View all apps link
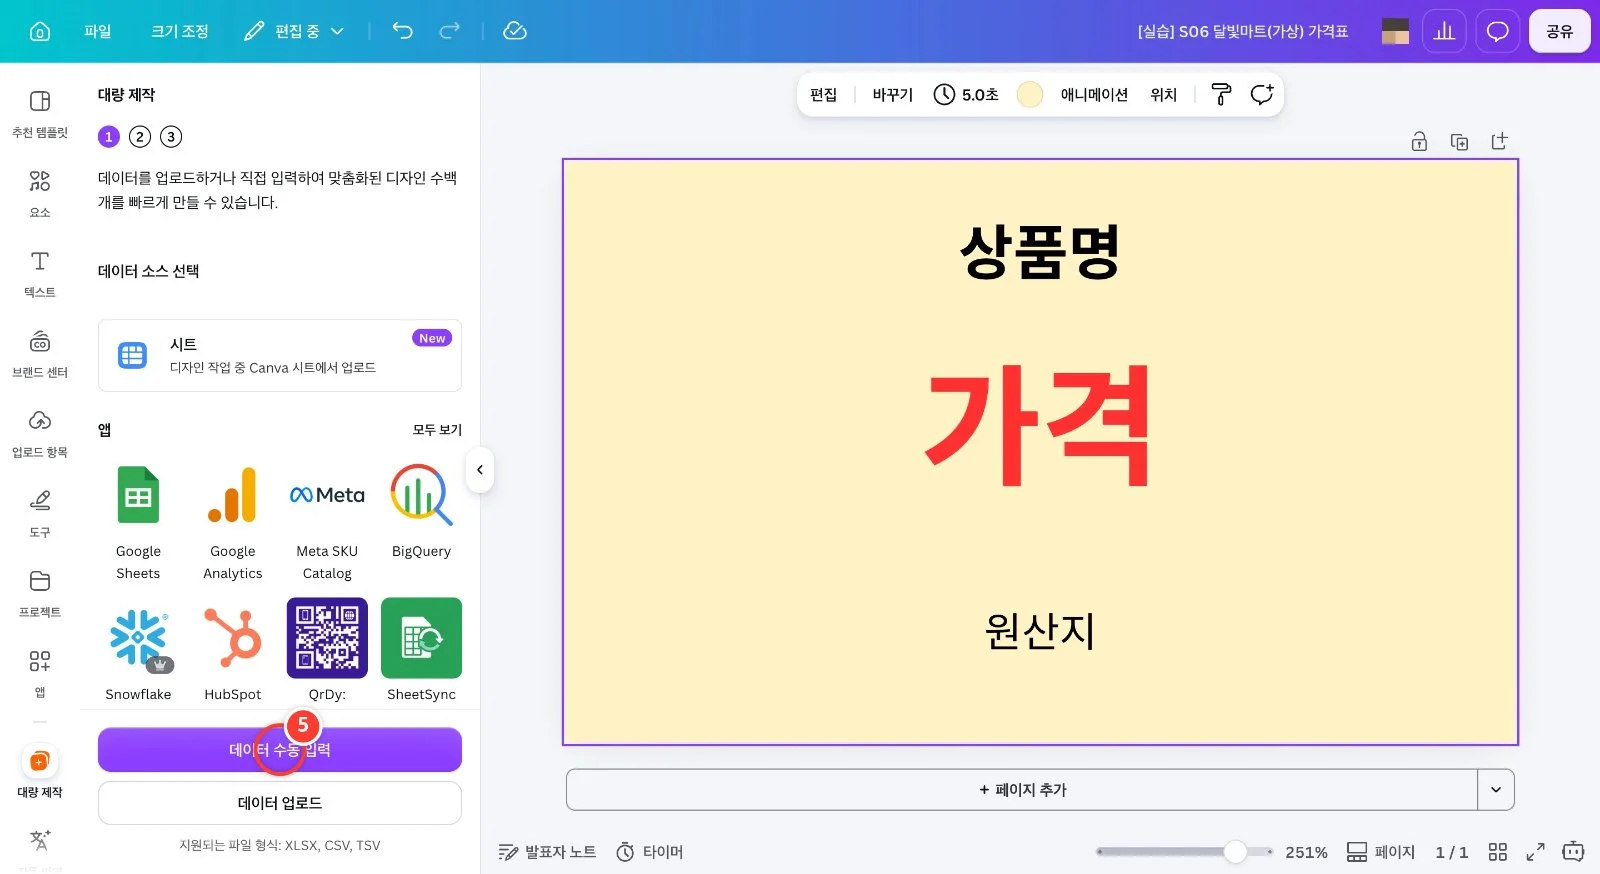The image size is (1600, 874). pos(437,430)
